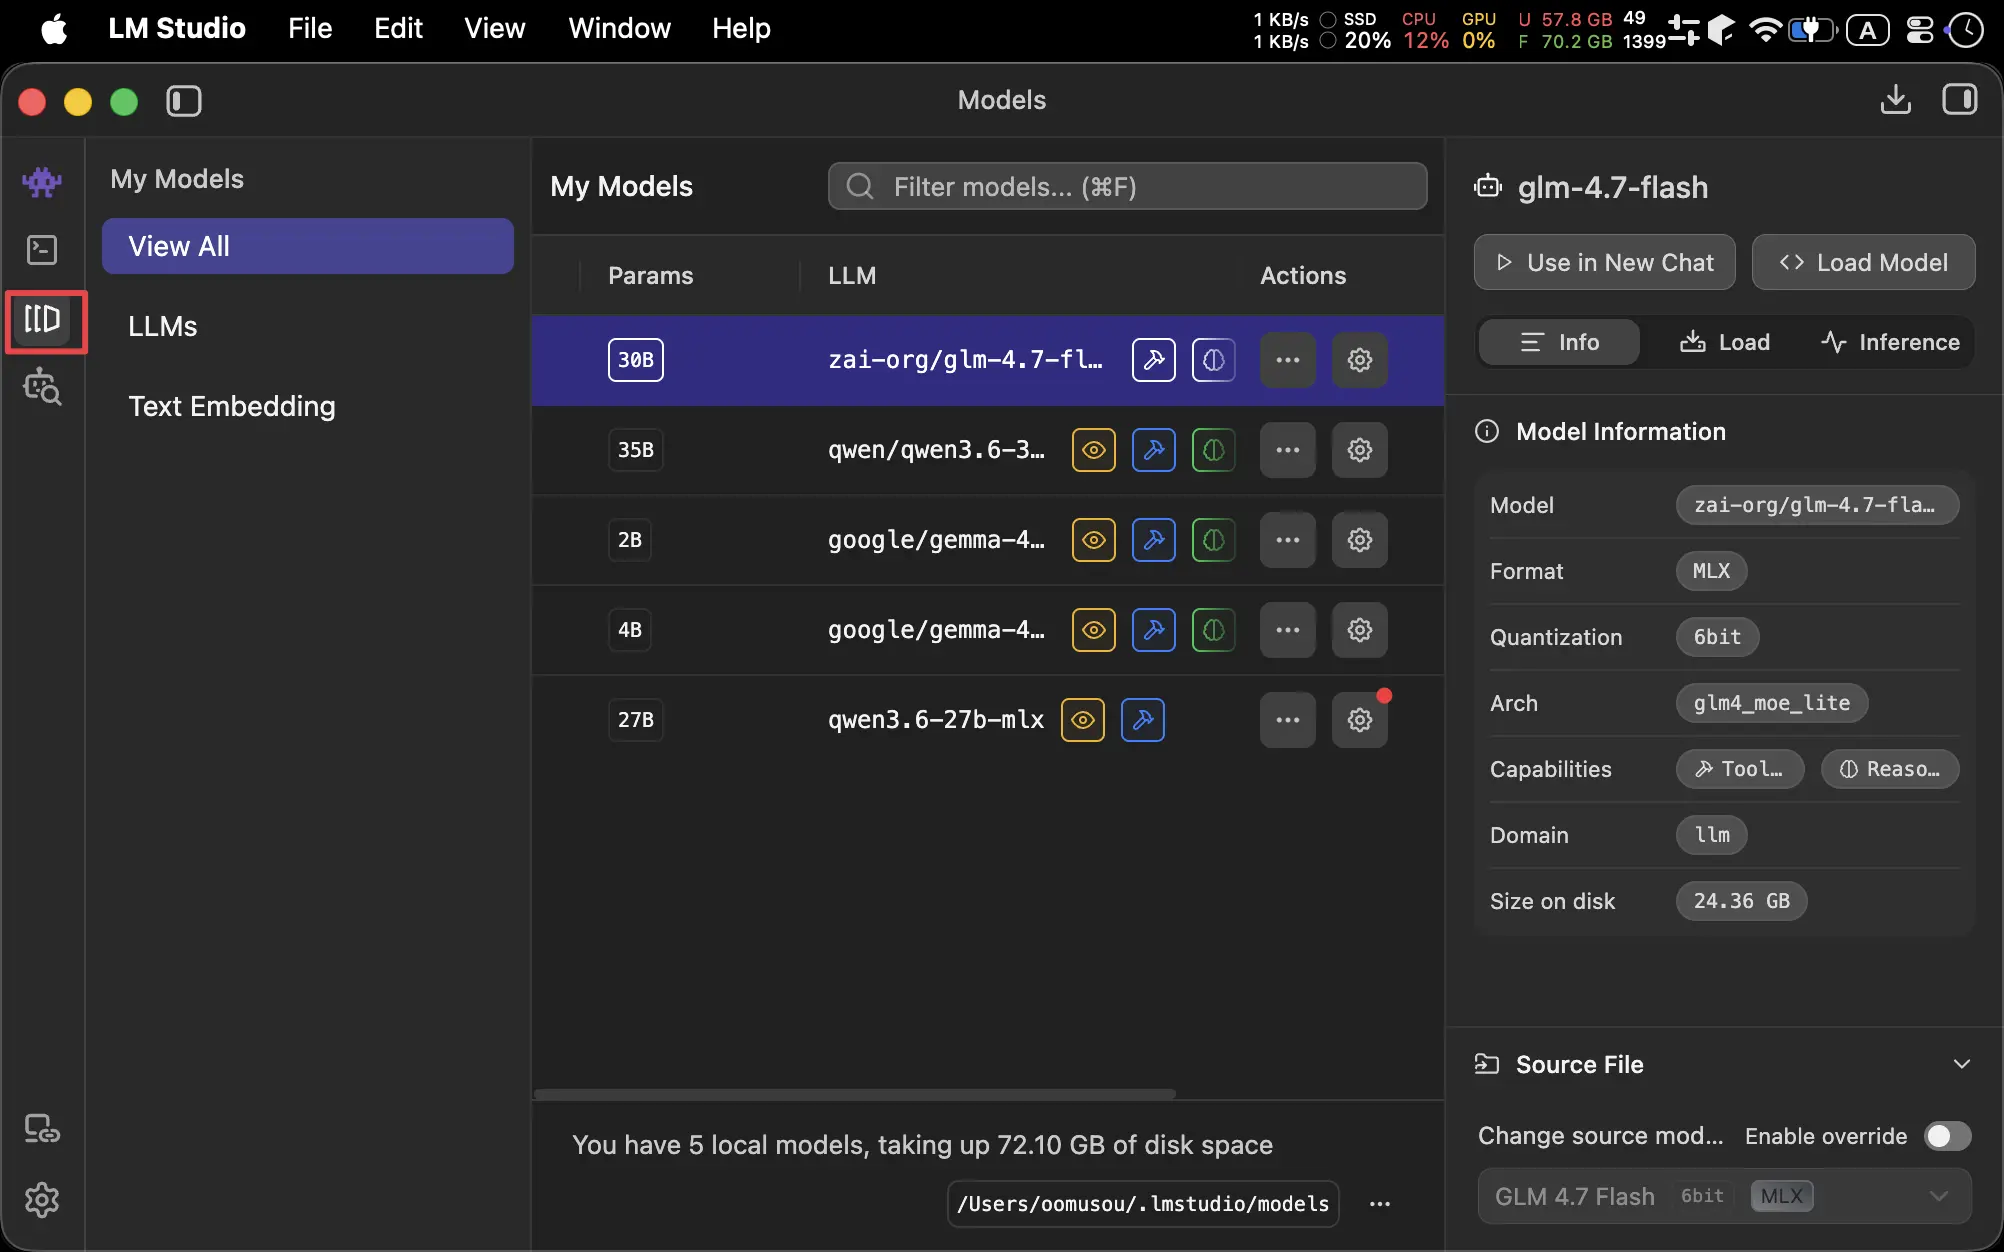The height and width of the screenshot is (1252, 2004).
Task: Select LLMs category in sidebar
Action: tap(308, 326)
